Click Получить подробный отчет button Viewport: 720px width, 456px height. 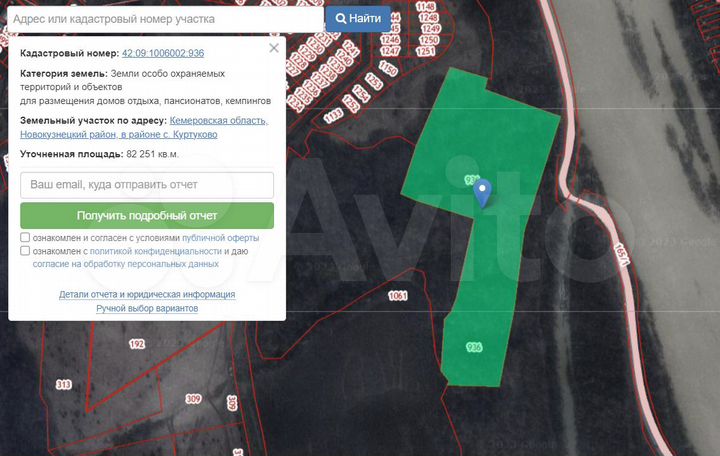click(x=147, y=216)
